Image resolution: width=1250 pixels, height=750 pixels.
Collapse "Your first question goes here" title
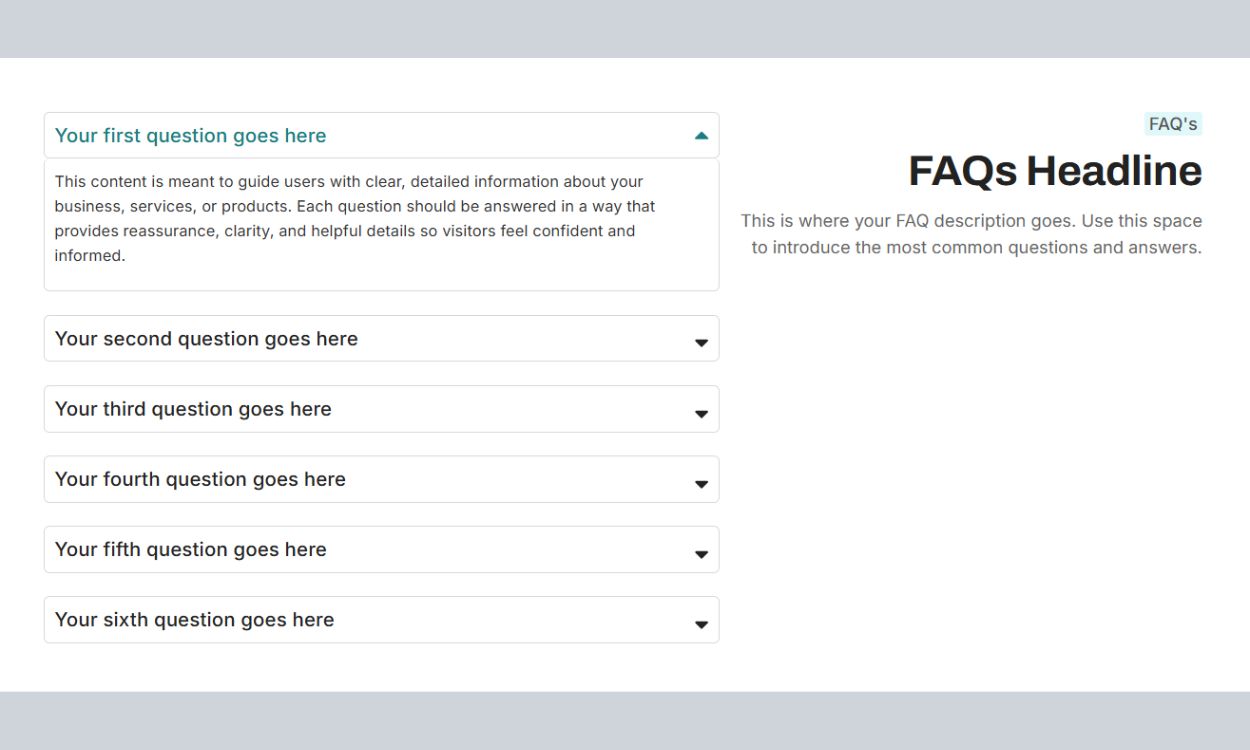pos(190,136)
